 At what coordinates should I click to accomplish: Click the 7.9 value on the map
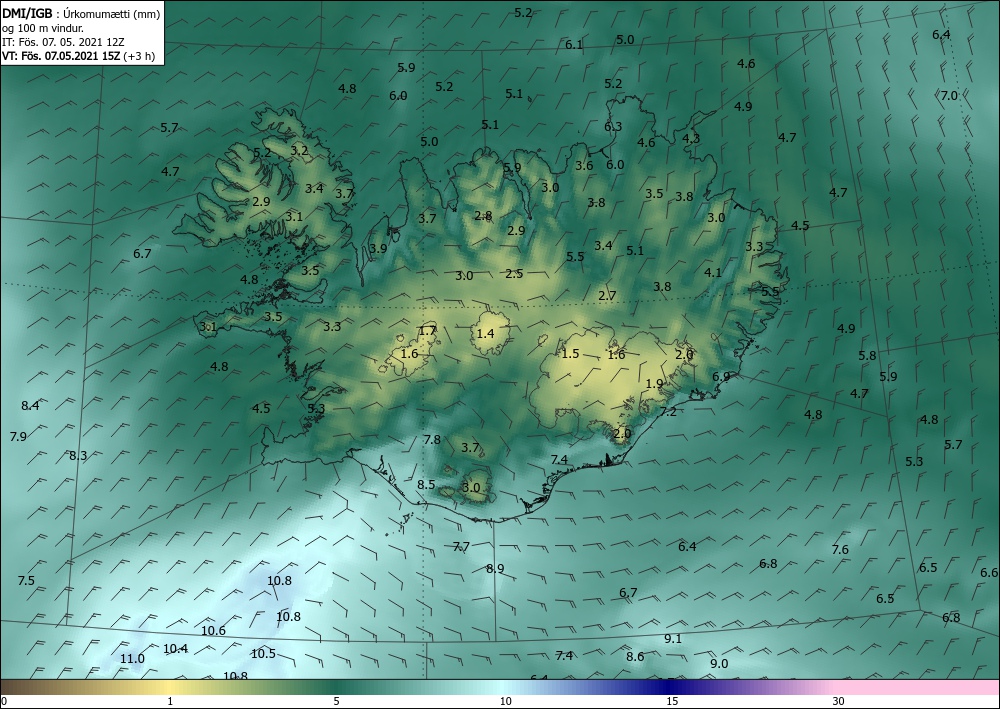[x=18, y=437]
